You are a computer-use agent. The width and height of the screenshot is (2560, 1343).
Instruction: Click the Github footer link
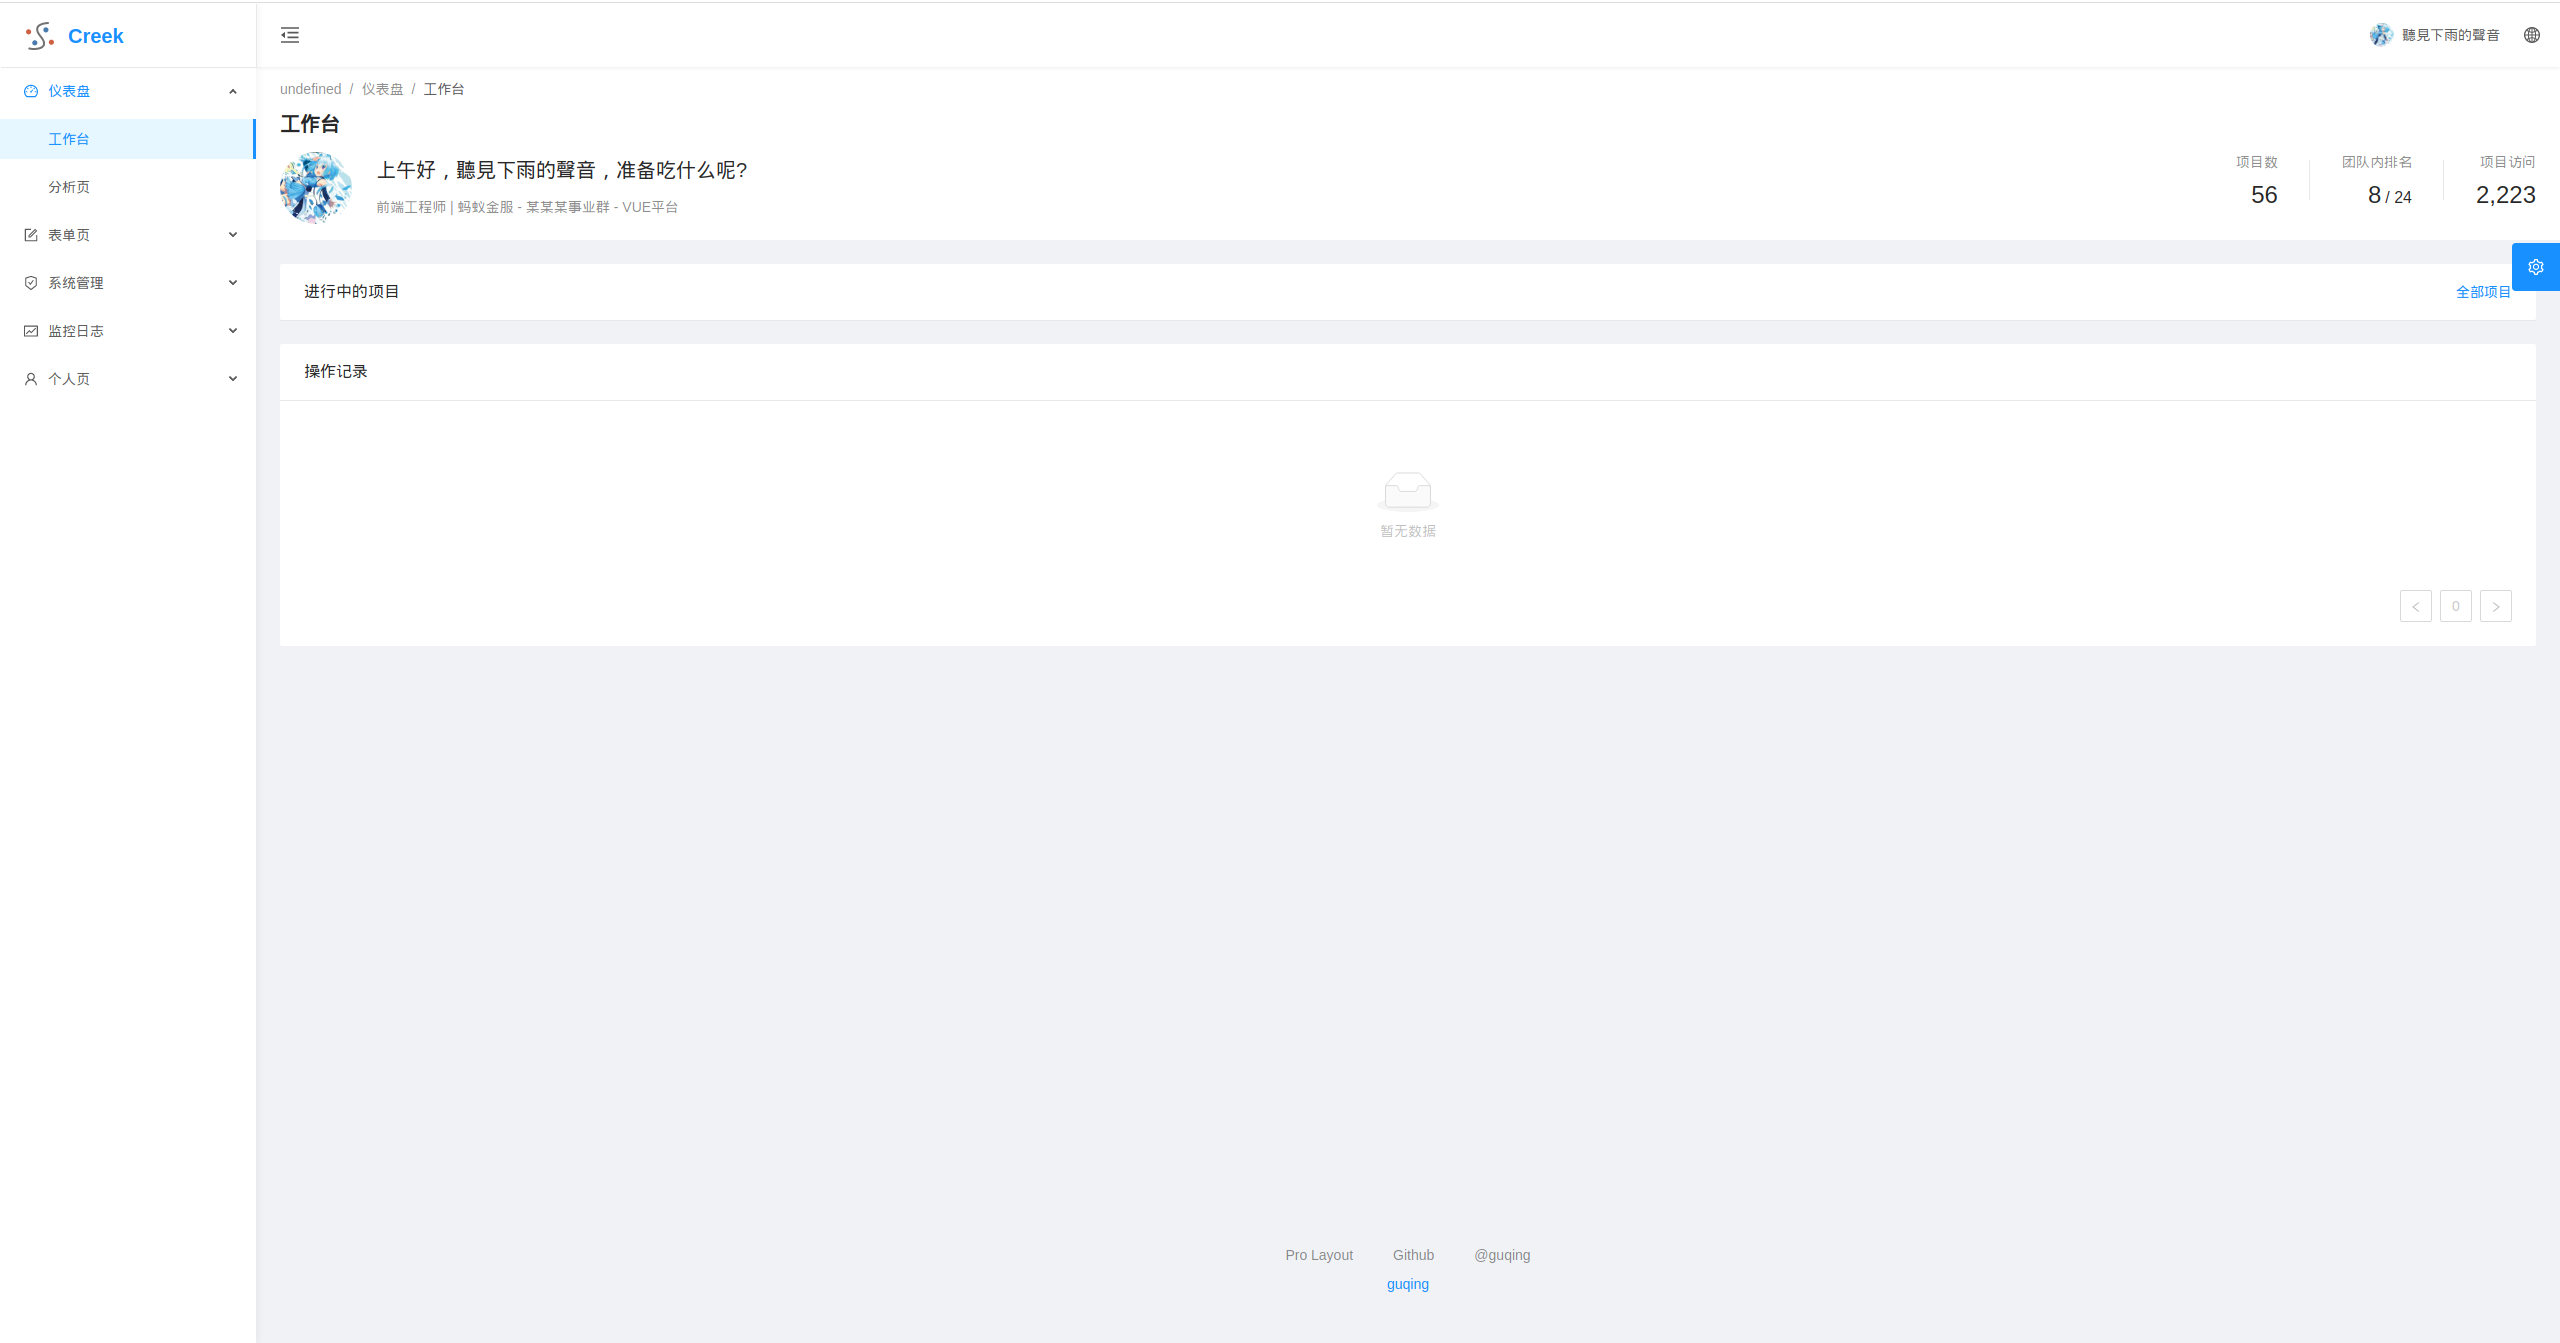click(x=1412, y=1255)
